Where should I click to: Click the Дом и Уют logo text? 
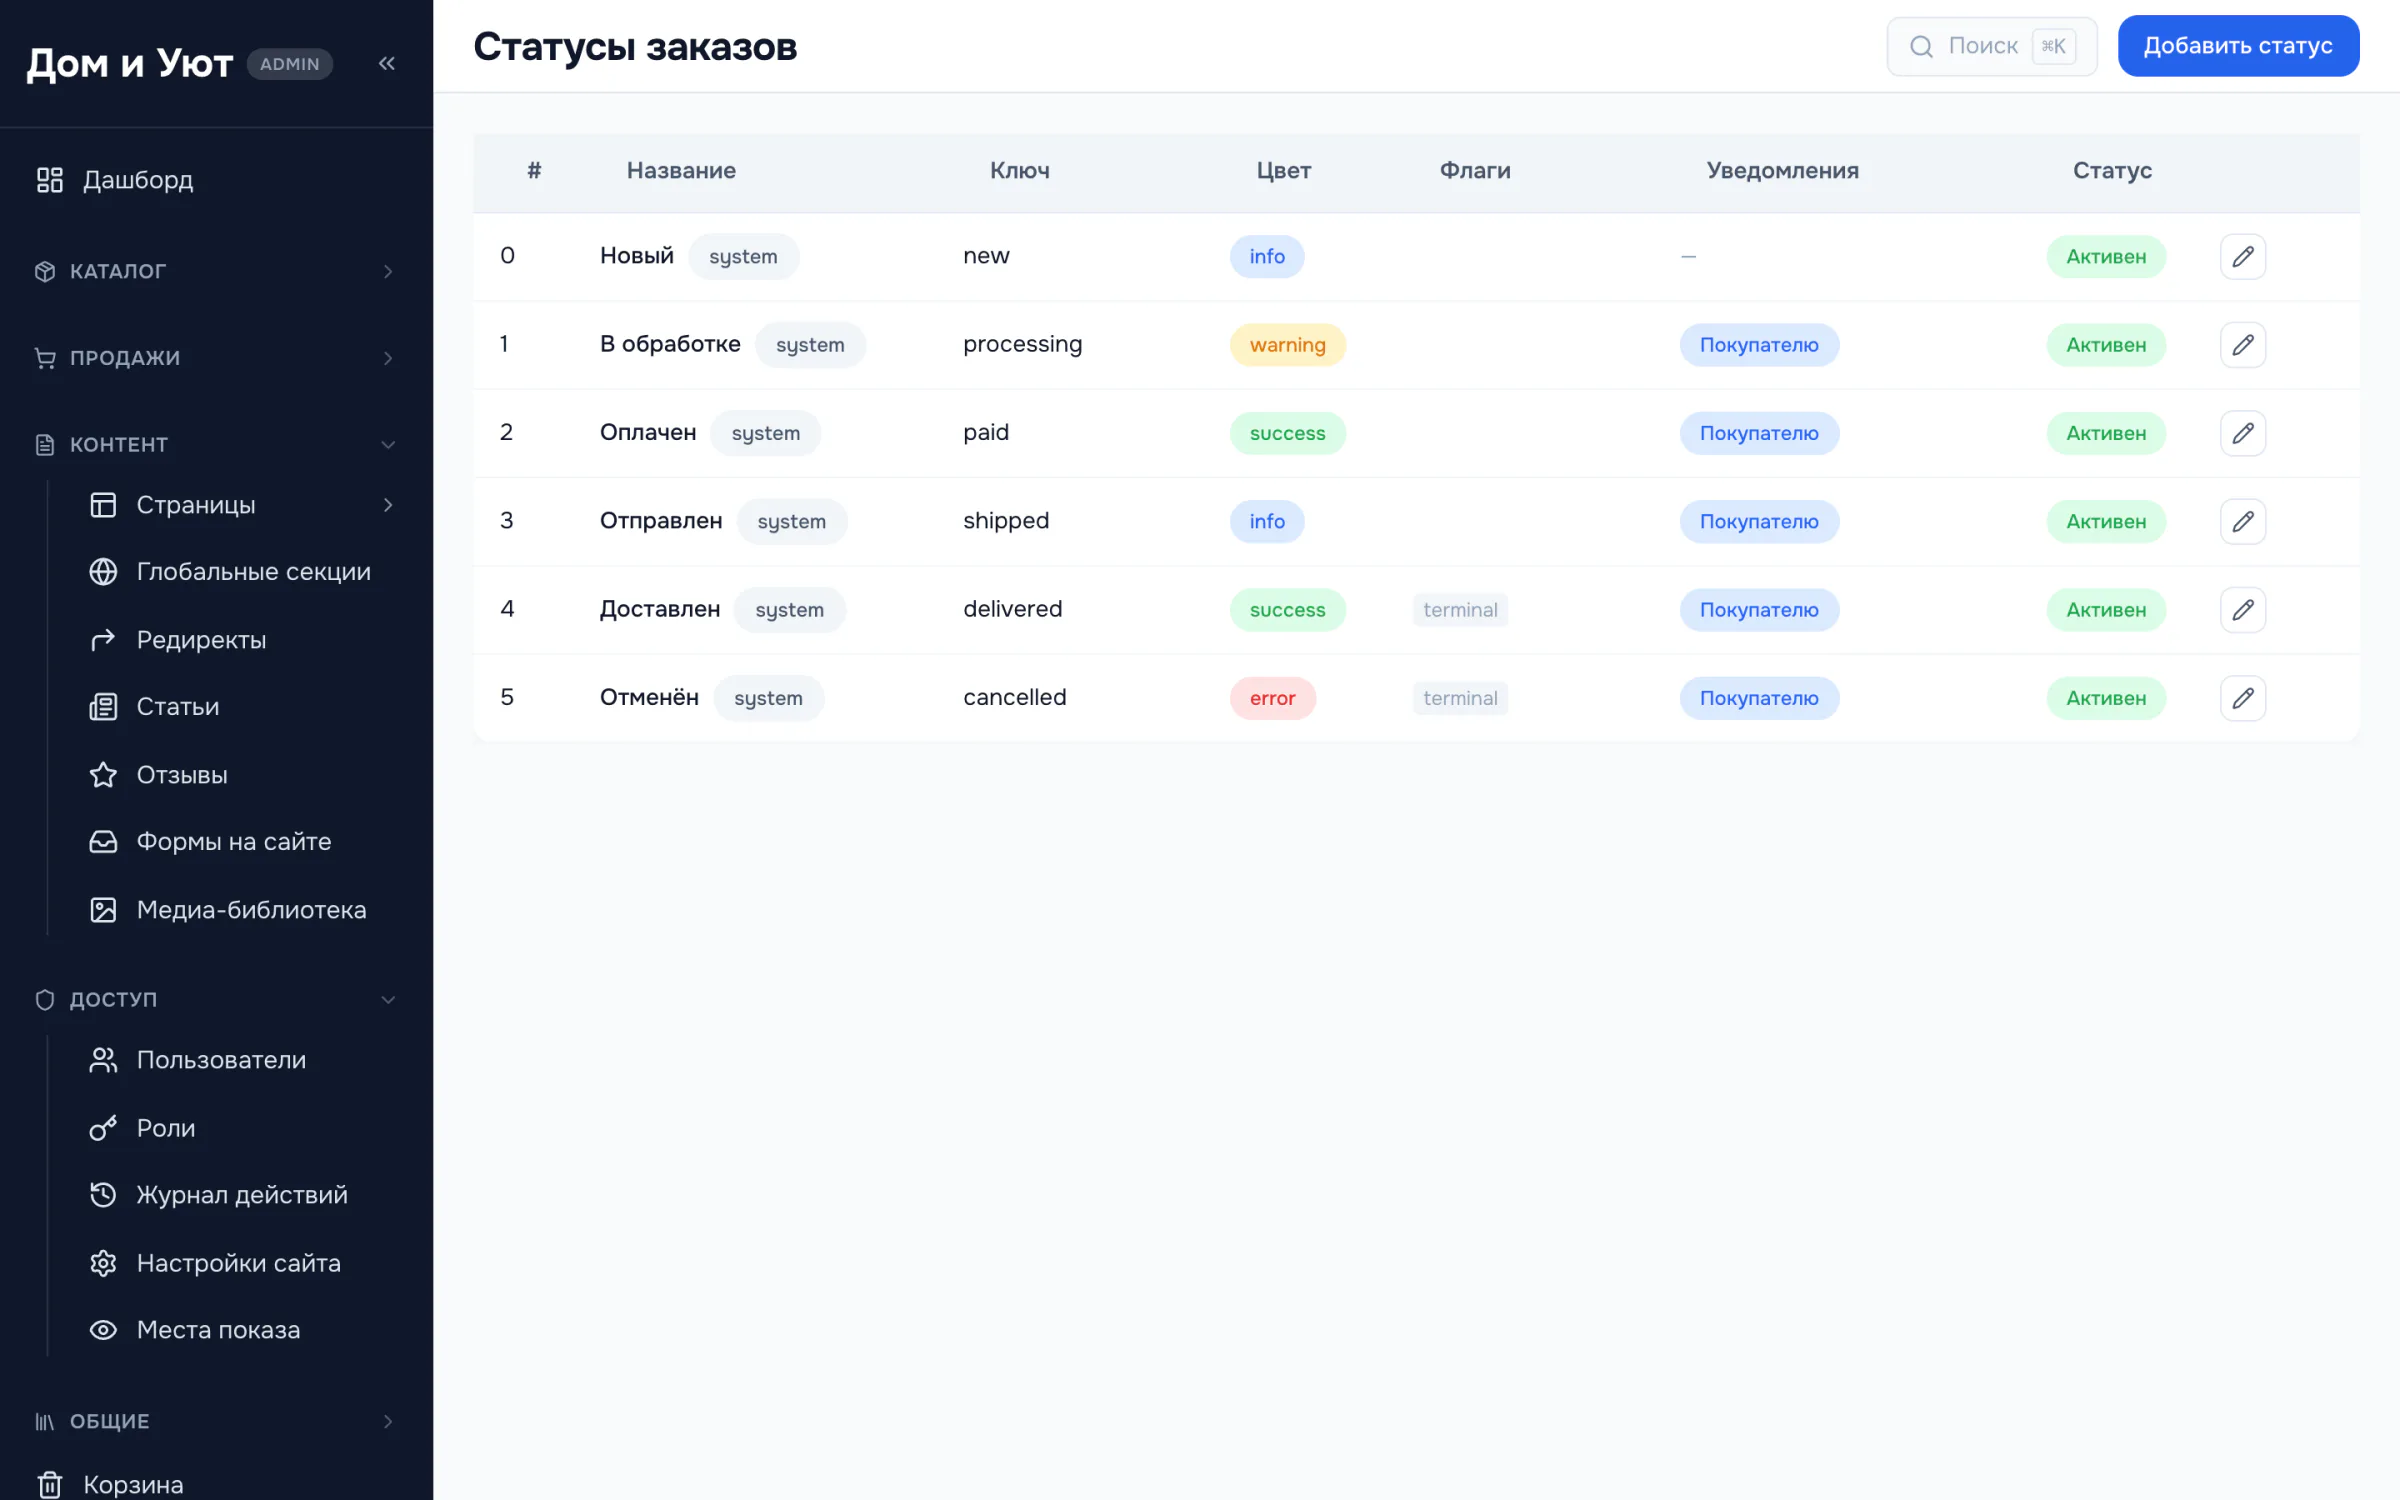(129, 64)
